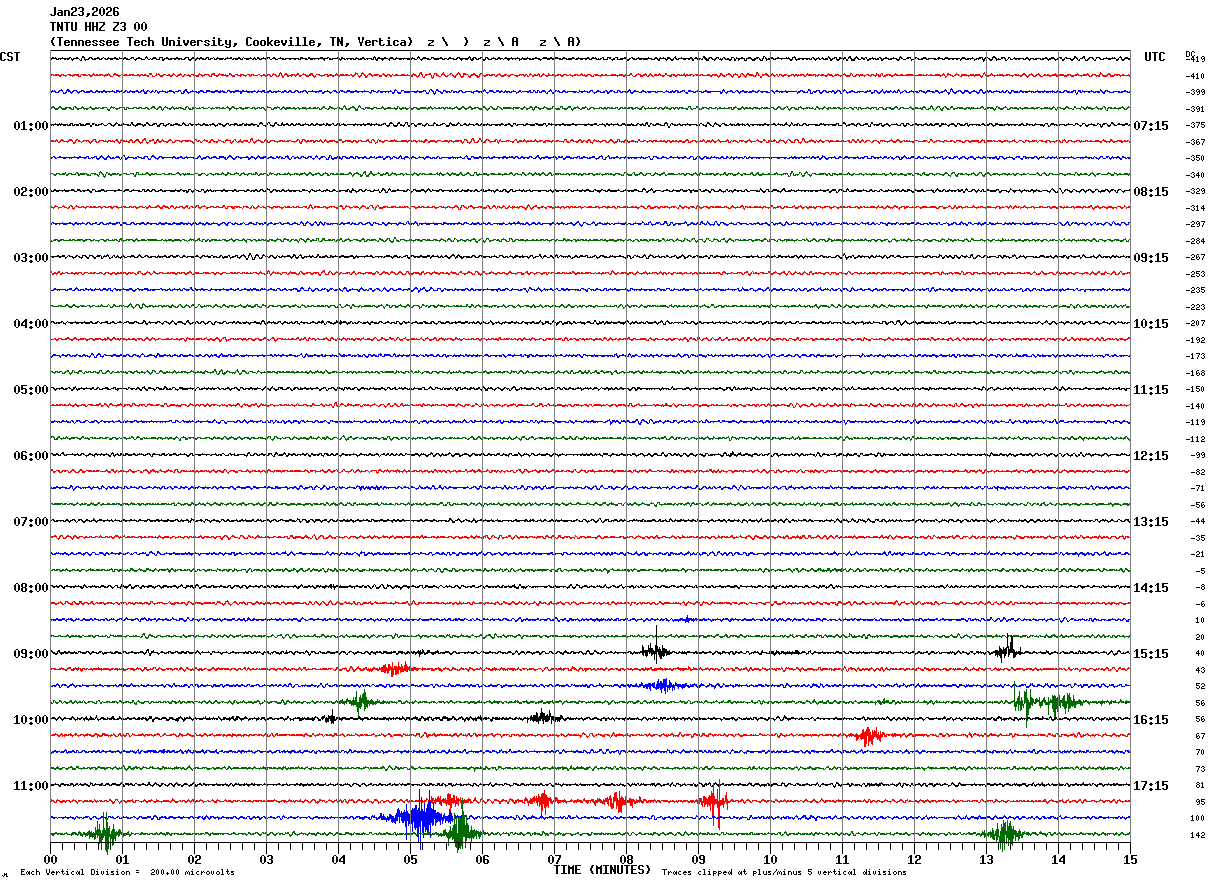Viewport: 1210px width, 886px height.
Task: Click the 09:00 CST hour label
Action: 30,654
